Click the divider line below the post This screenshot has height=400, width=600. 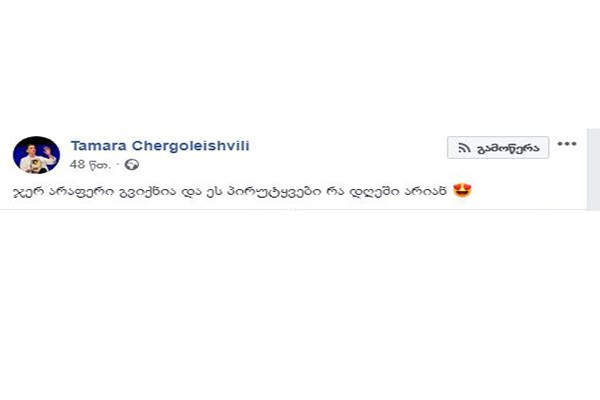[x=293, y=209]
